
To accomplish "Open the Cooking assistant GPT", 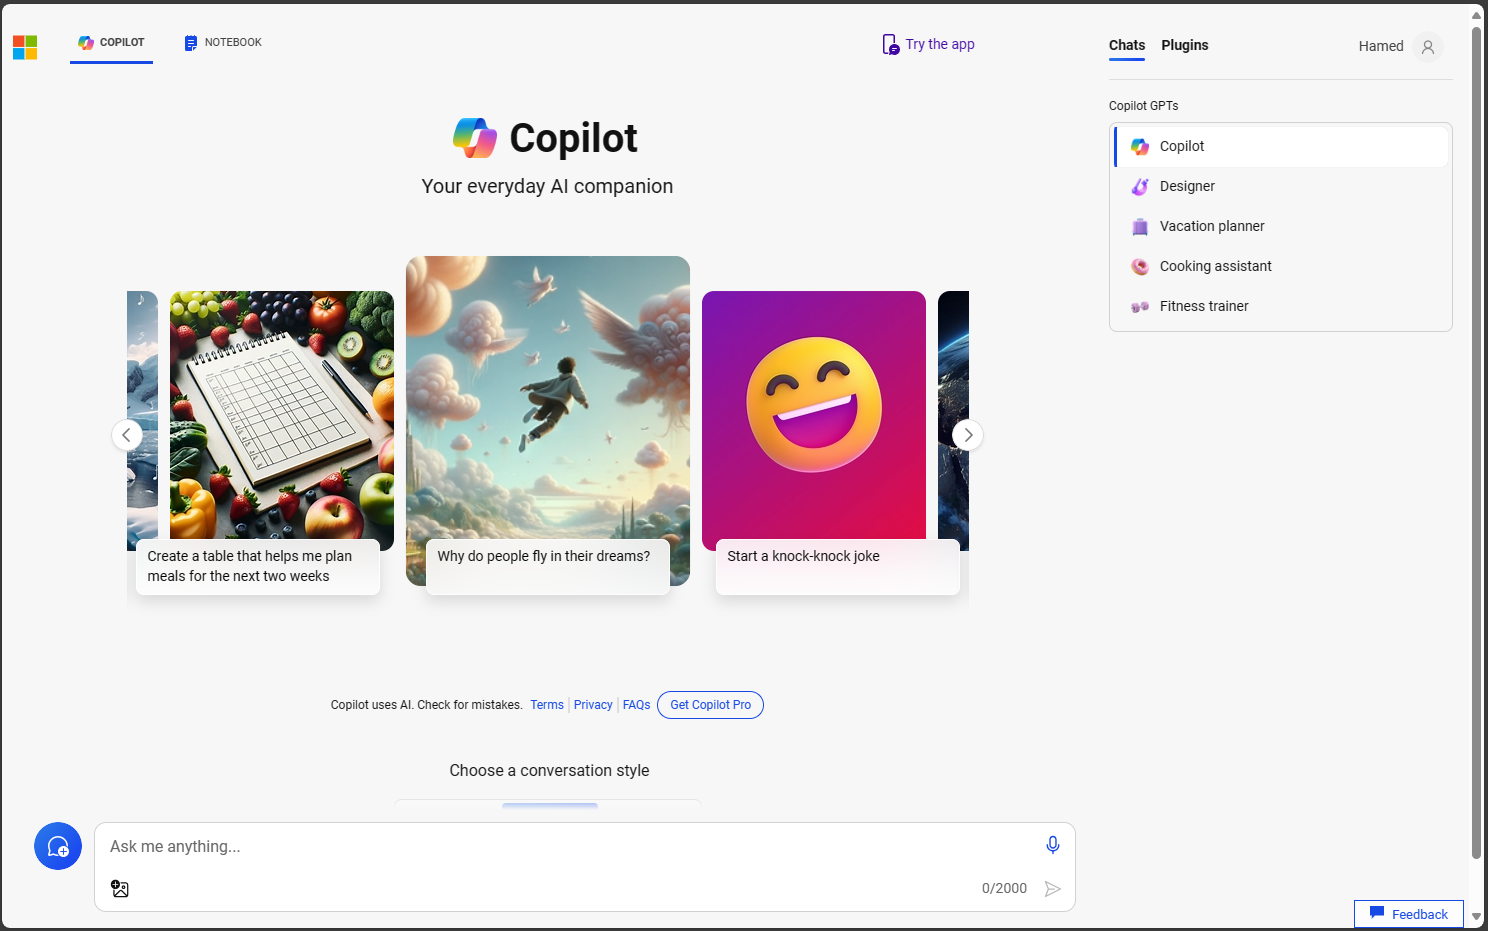I will tap(1281, 266).
